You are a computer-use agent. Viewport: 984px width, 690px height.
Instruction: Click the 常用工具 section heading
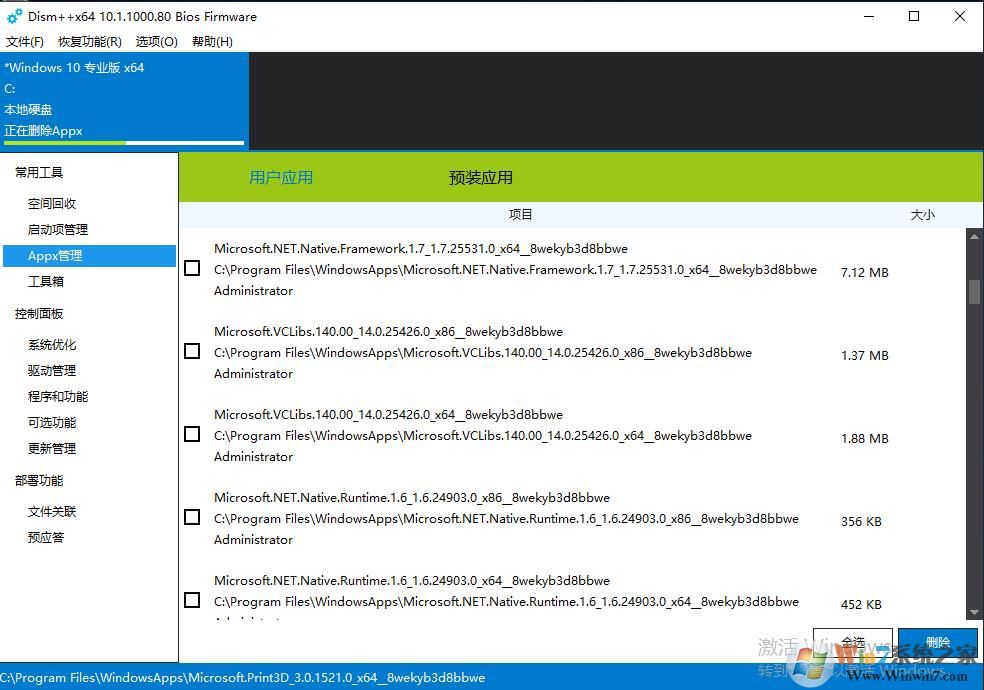point(39,172)
